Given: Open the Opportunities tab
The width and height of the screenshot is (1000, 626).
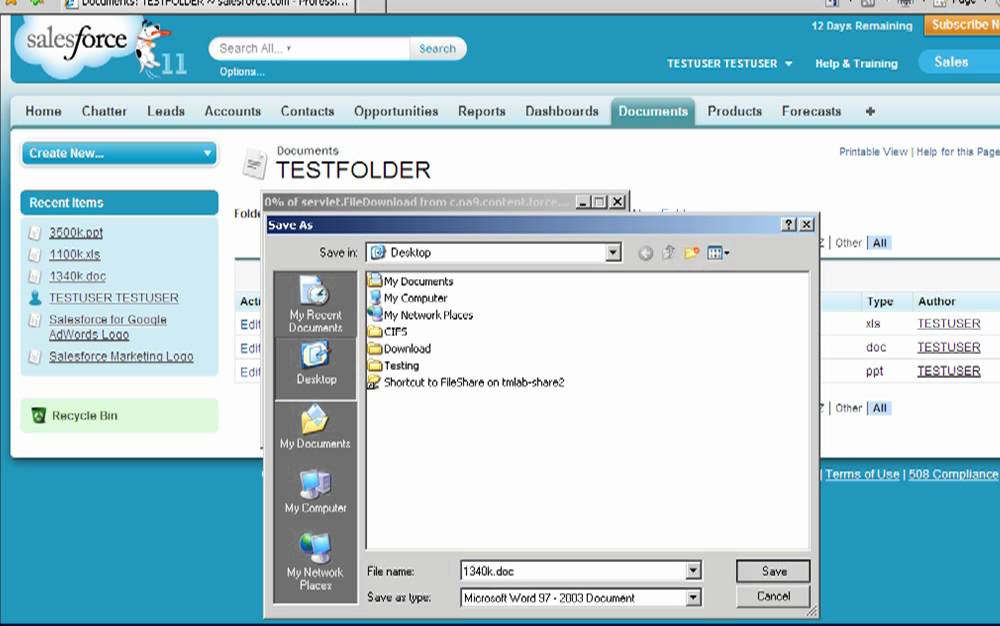Looking at the screenshot, I should (396, 112).
